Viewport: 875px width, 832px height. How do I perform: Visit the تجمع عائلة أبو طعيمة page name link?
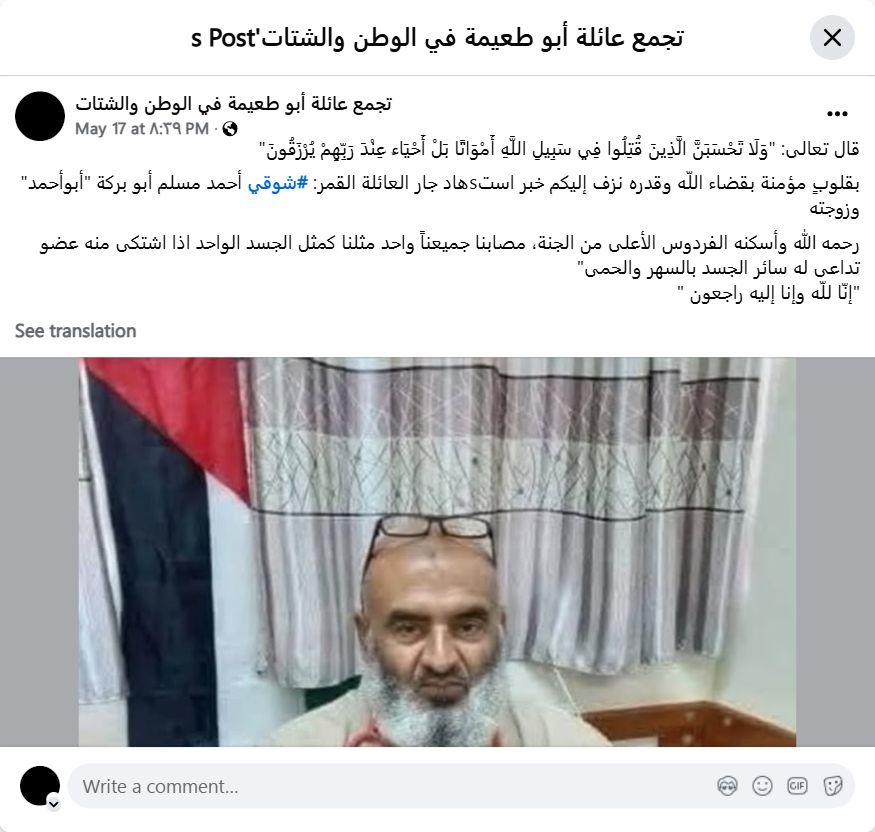point(233,104)
